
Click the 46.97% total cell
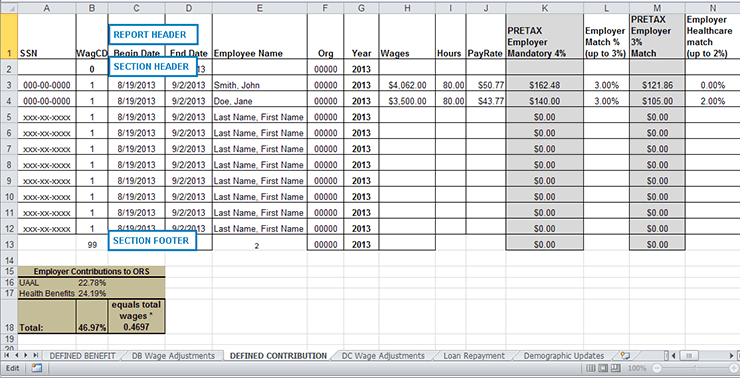tap(92, 316)
